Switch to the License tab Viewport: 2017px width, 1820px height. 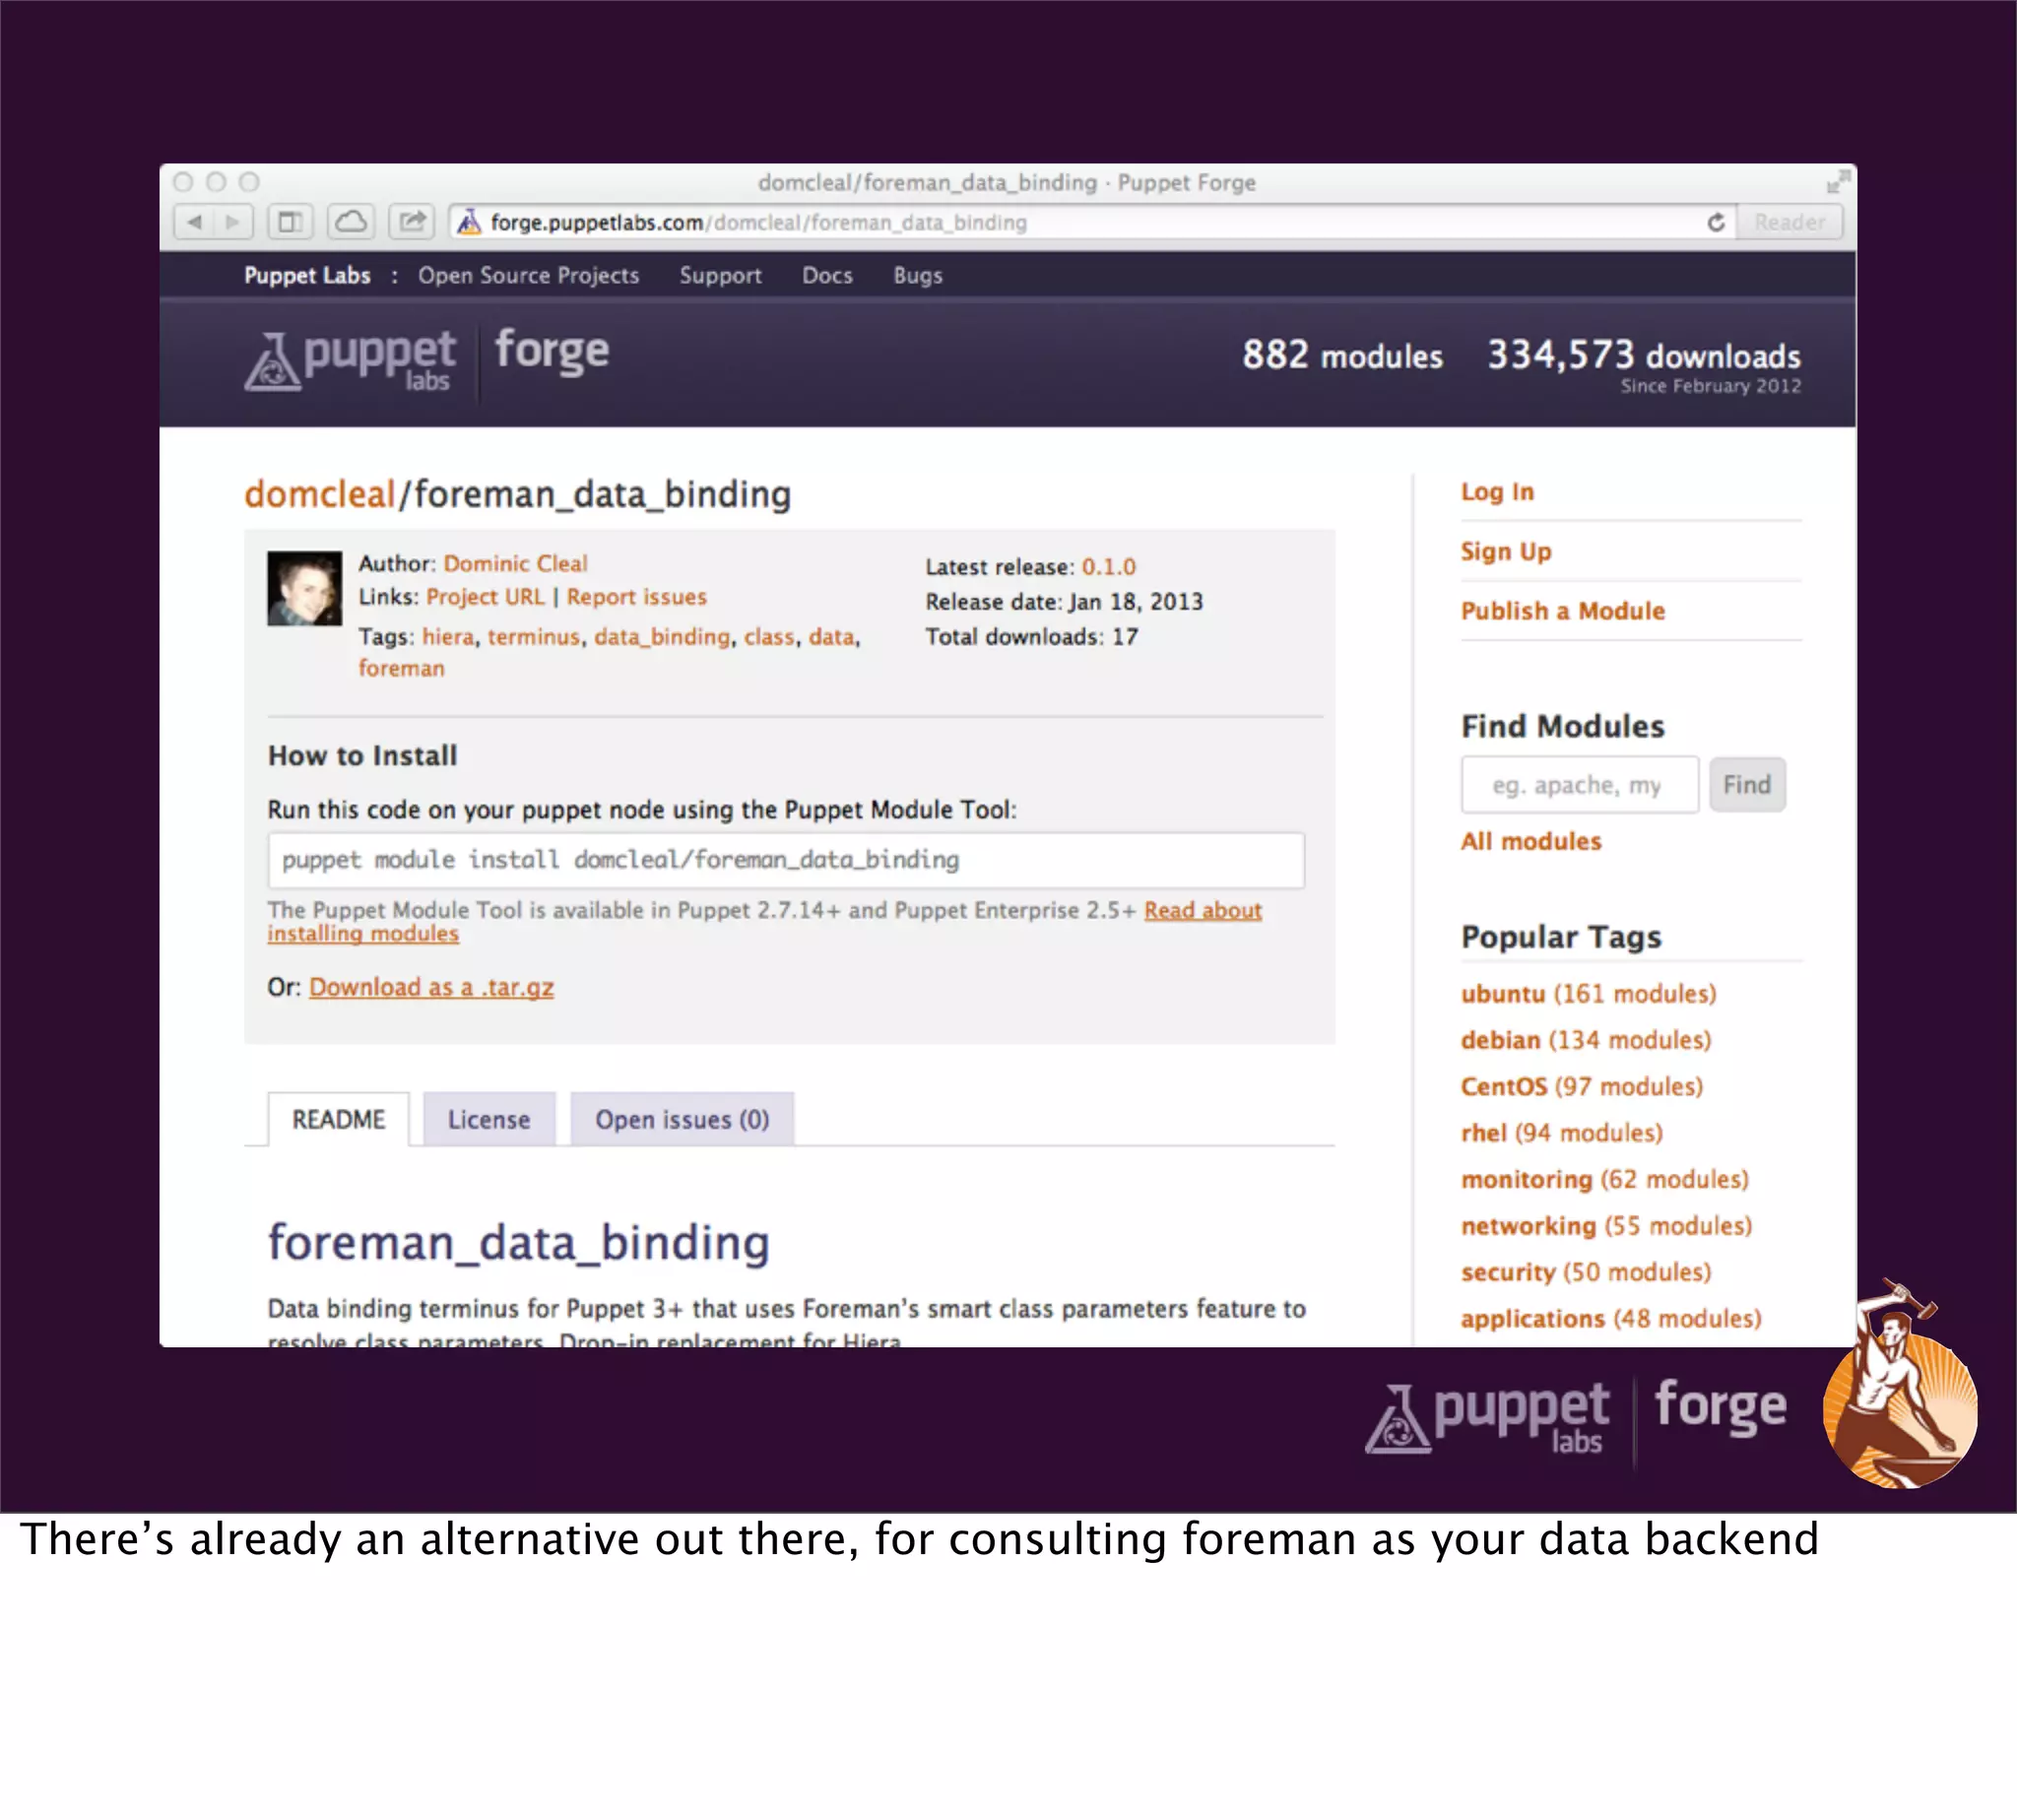[x=488, y=1119]
